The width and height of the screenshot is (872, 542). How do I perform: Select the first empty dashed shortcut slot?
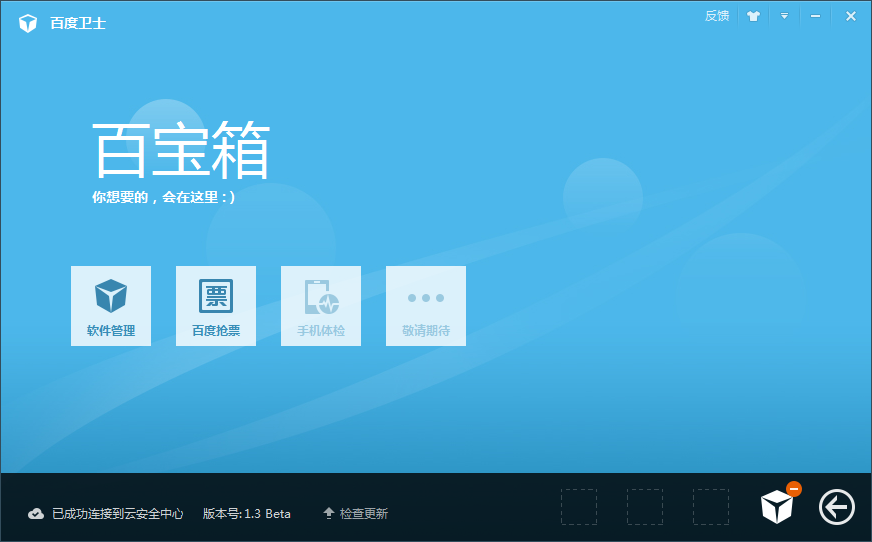[579, 507]
